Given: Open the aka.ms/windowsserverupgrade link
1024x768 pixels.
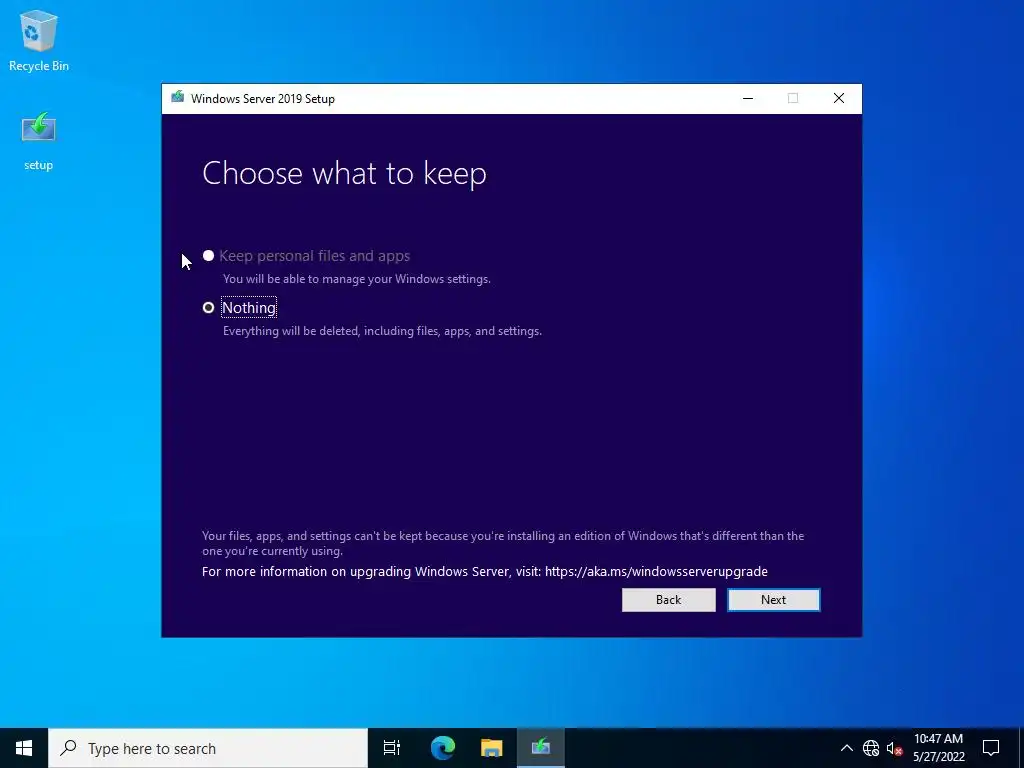Looking at the screenshot, I should [x=656, y=571].
